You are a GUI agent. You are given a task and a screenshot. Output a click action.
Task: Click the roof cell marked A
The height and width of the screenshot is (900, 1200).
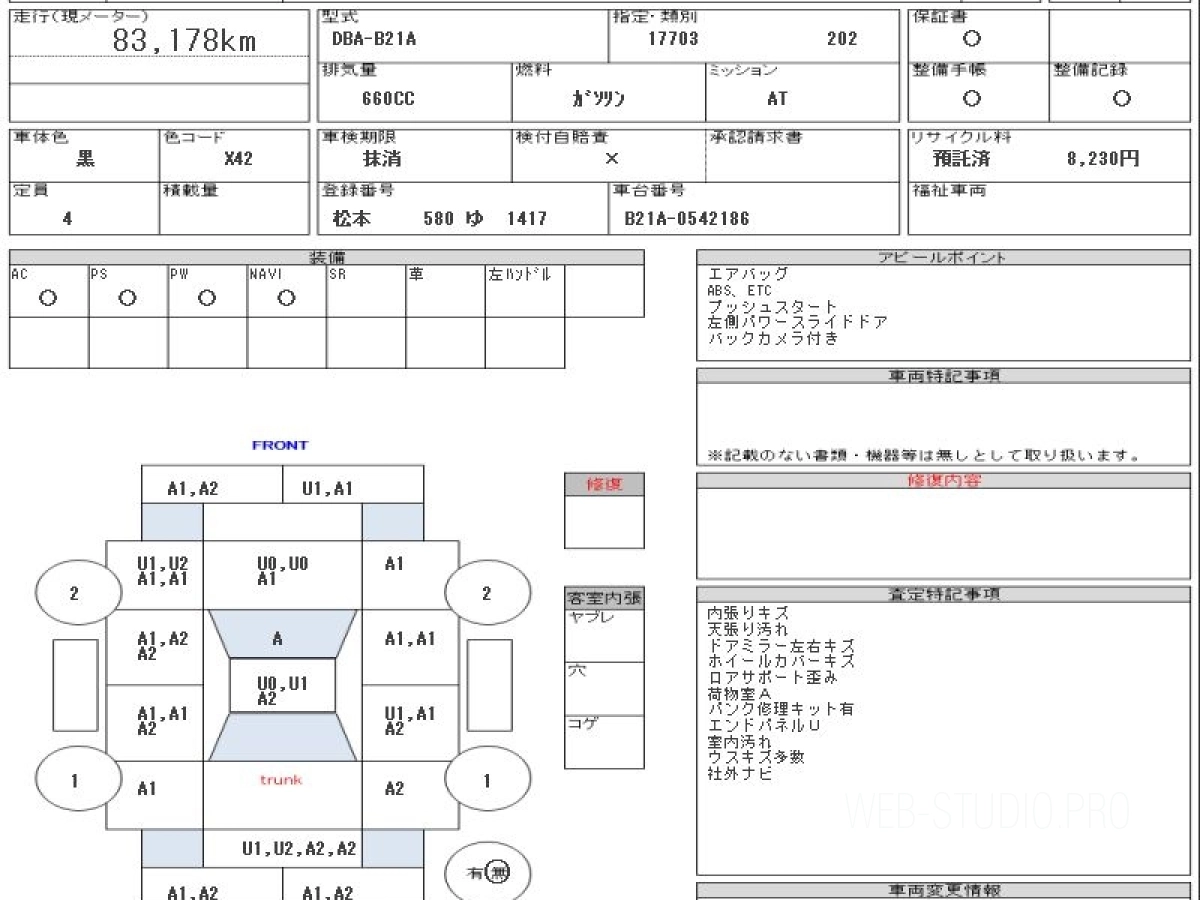pyautogui.click(x=282, y=633)
